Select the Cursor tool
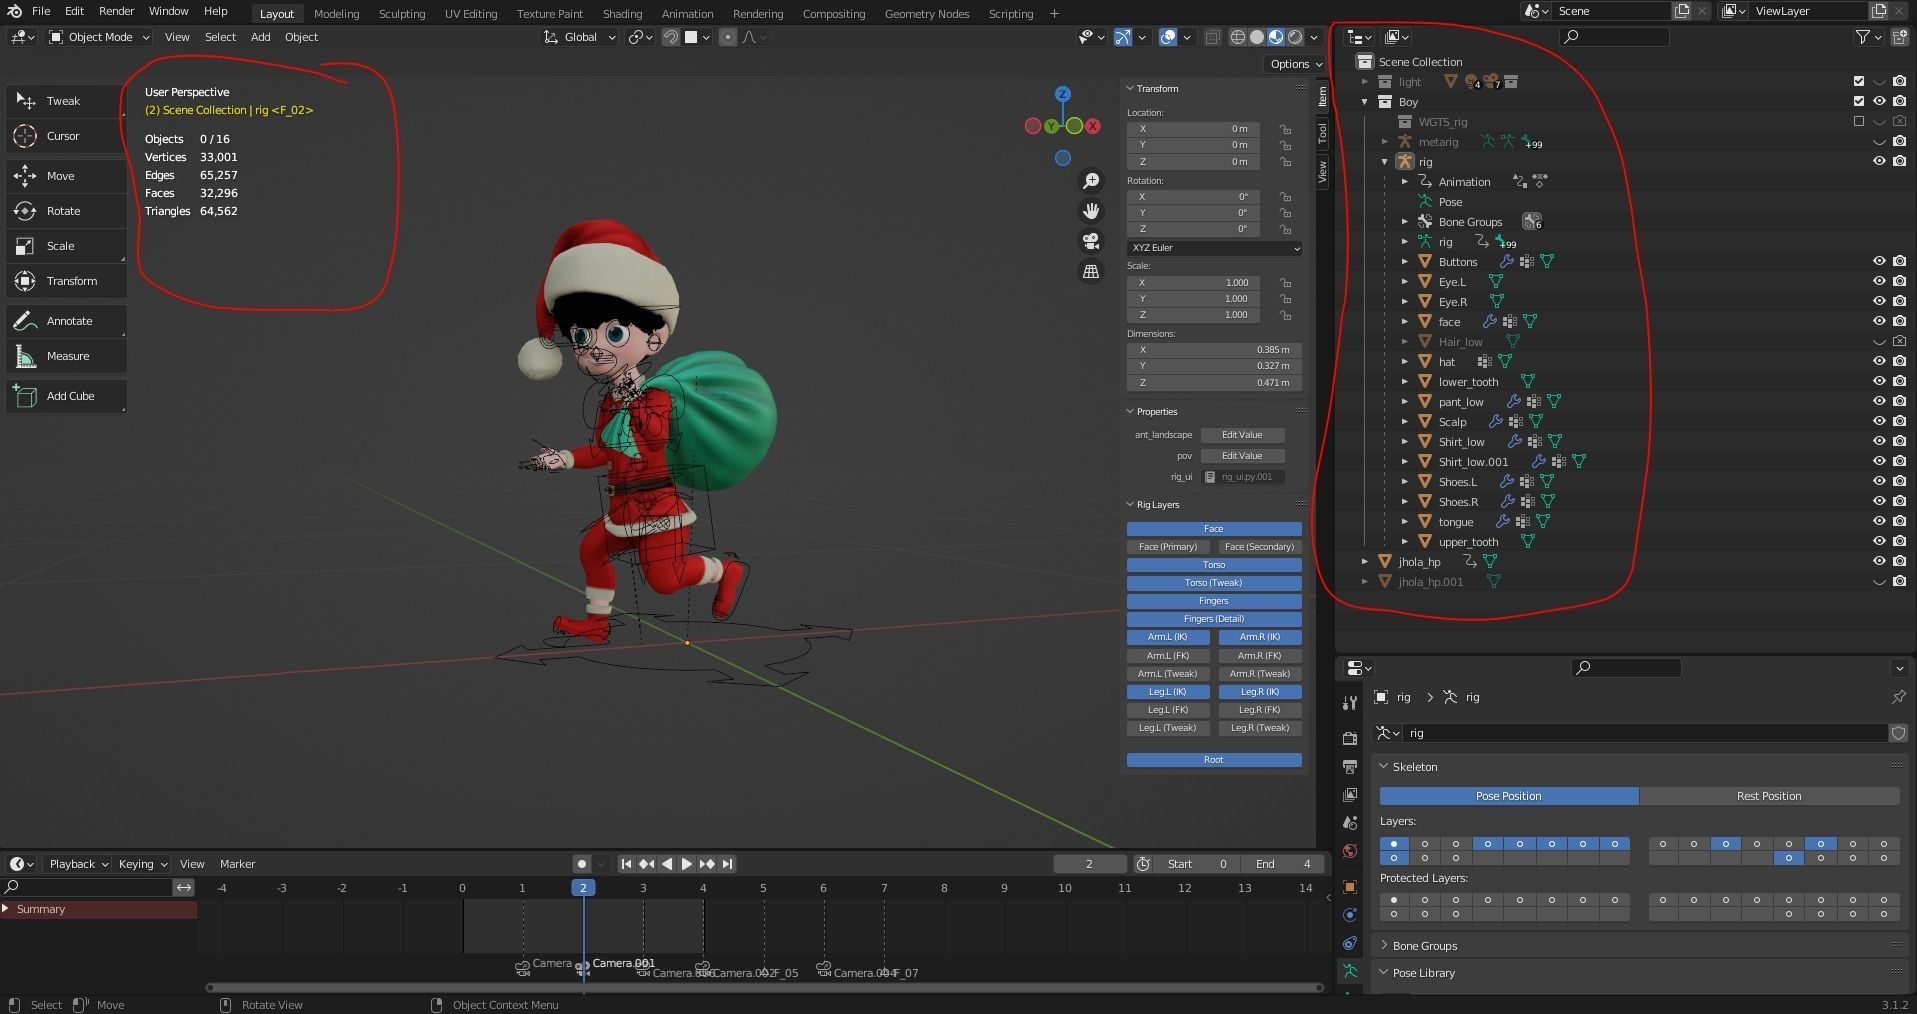The width and height of the screenshot is (1917, 1014). 66,136
